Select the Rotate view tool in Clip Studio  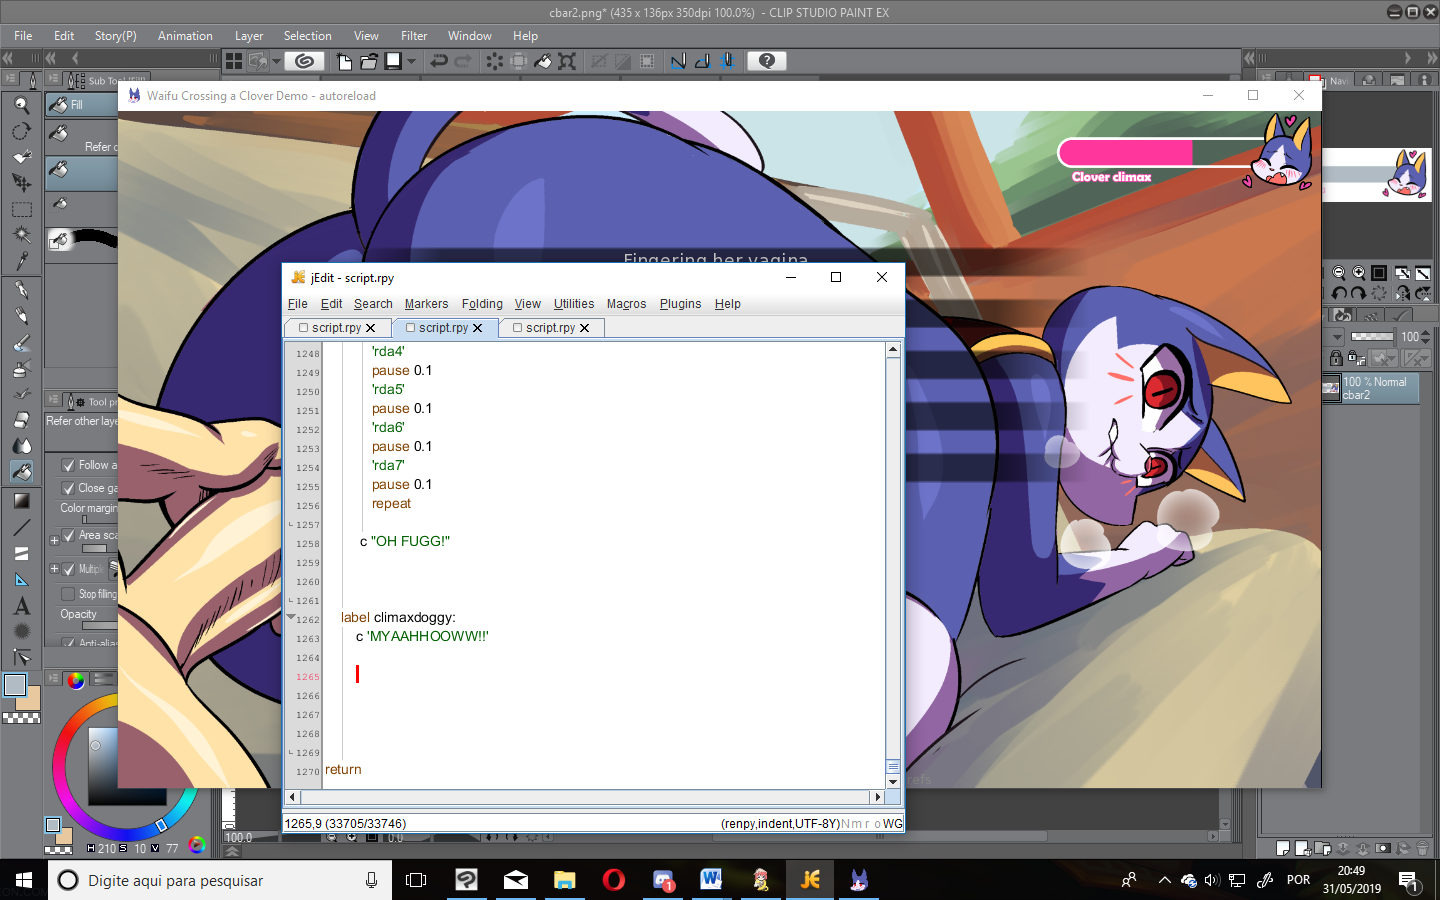click(x=21, y=131)
